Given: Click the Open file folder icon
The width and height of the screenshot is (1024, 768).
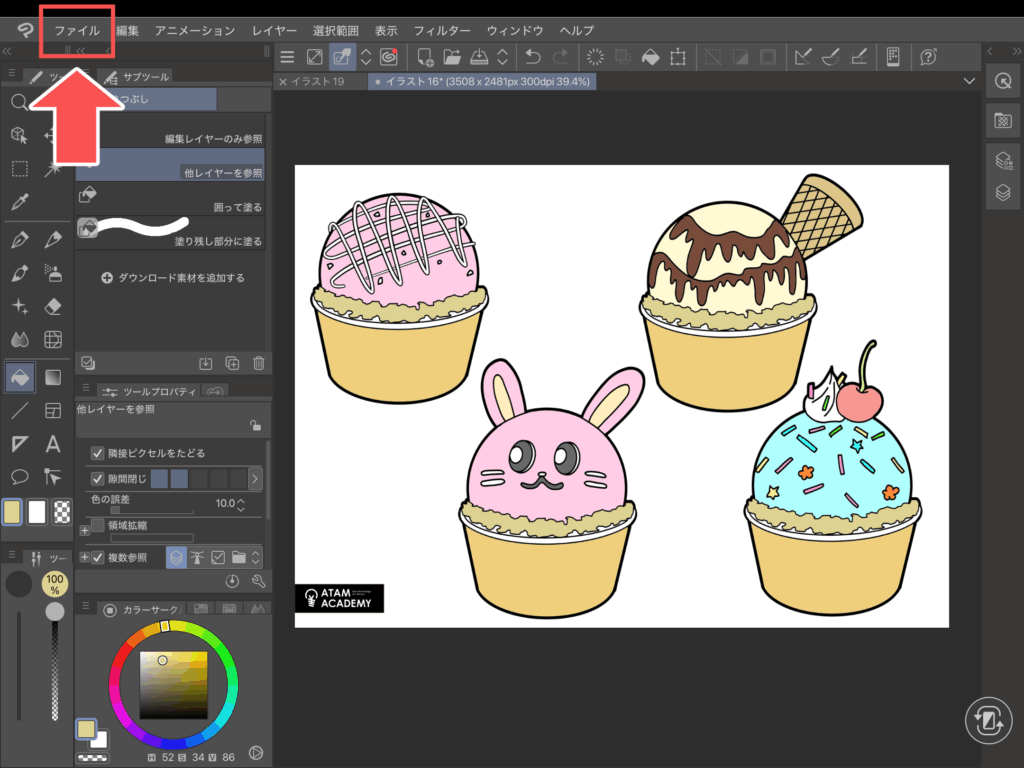Looking at the screenshot, I should click(452, 57).
